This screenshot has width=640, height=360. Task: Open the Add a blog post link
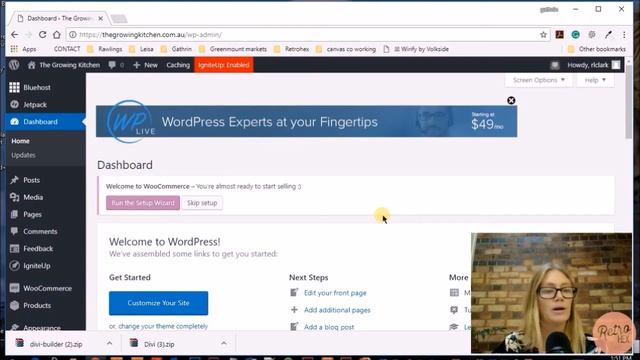(329, 327)
